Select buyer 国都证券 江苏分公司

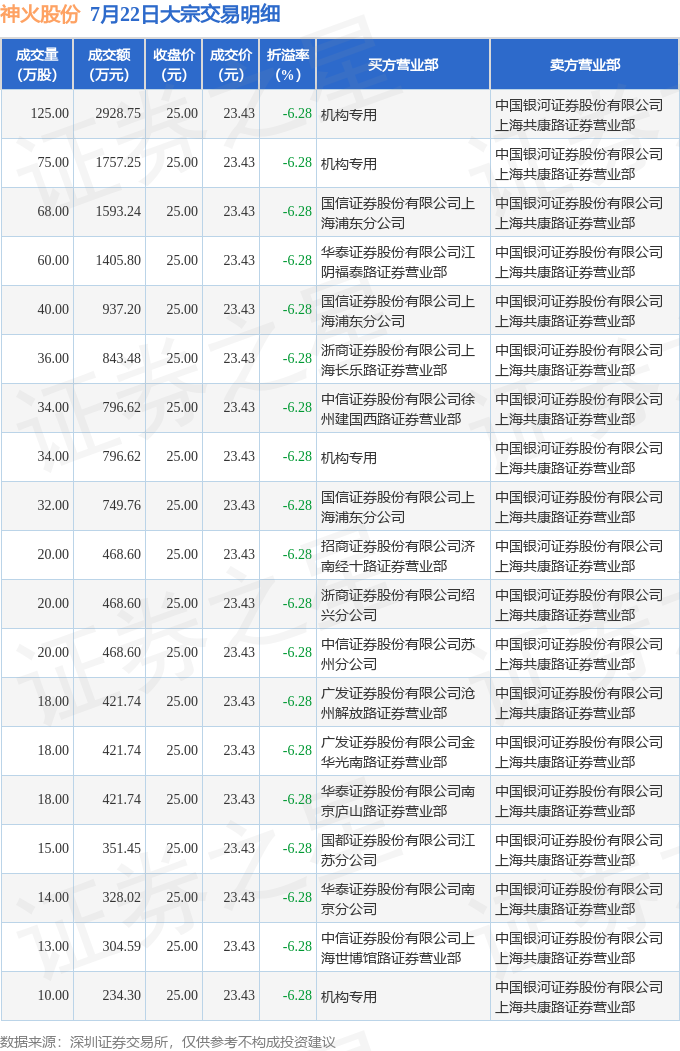pos(398,849)
